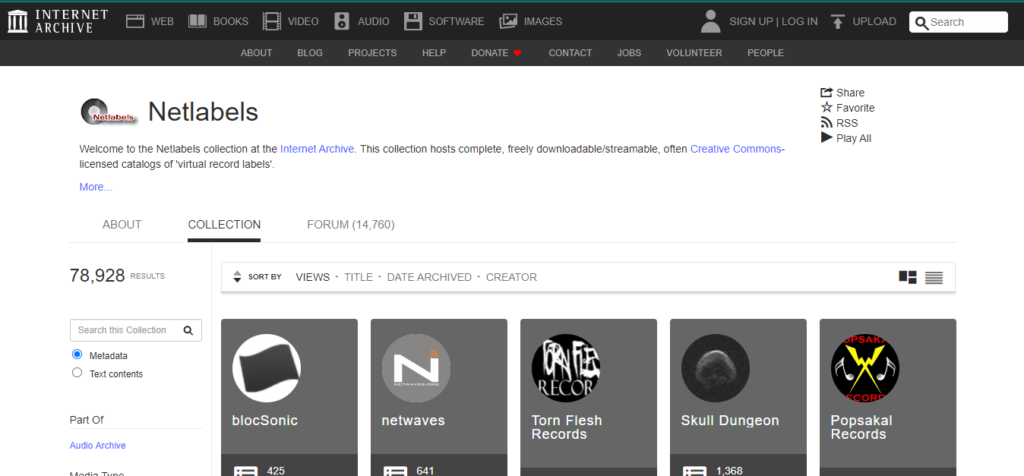Click the Netlabels collection logo
Screen dimensions: 1024x476
point(108,112)
